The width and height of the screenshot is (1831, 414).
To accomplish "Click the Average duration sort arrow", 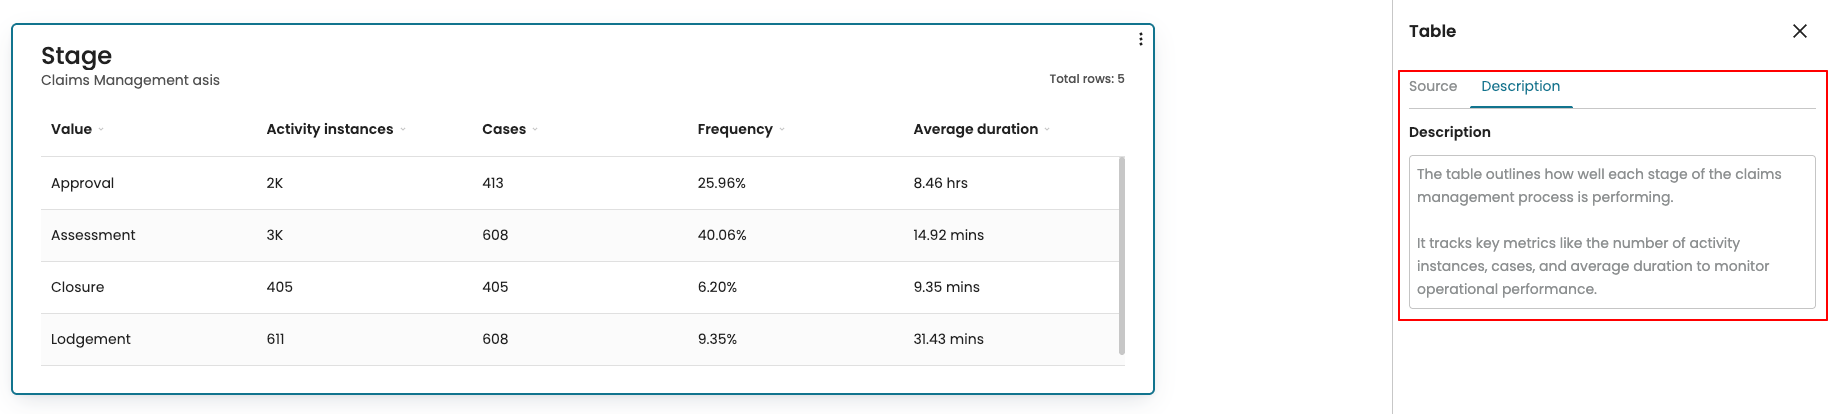I will [1047, 130].
